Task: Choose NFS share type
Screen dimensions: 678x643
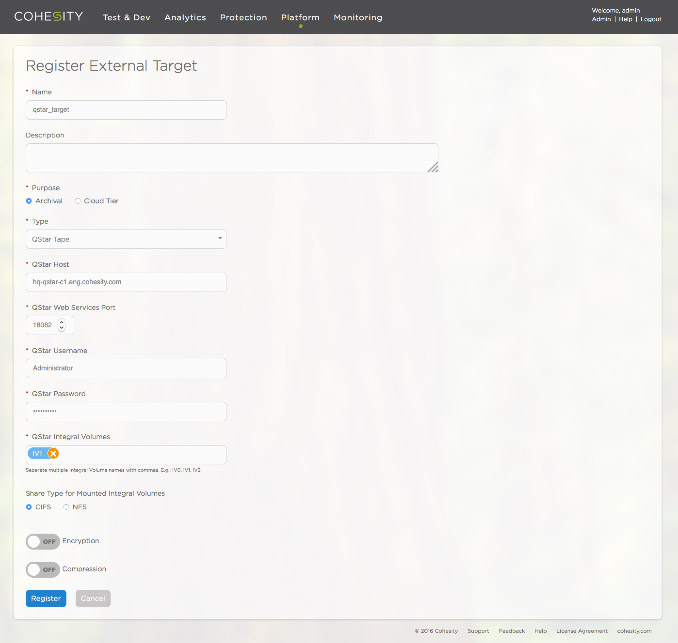Action: (x=66, y=507)
